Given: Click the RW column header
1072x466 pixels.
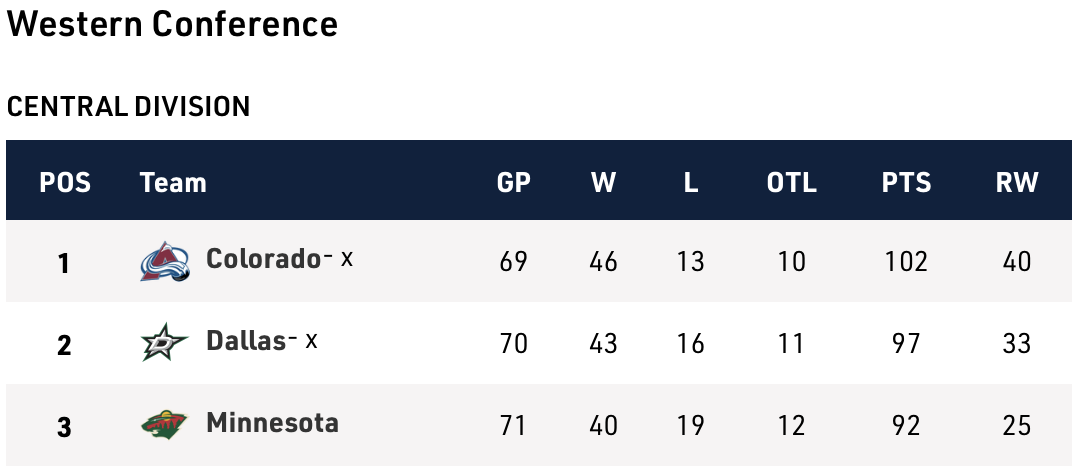Looking at the screenshot, I should click(x=1016, y=182).
